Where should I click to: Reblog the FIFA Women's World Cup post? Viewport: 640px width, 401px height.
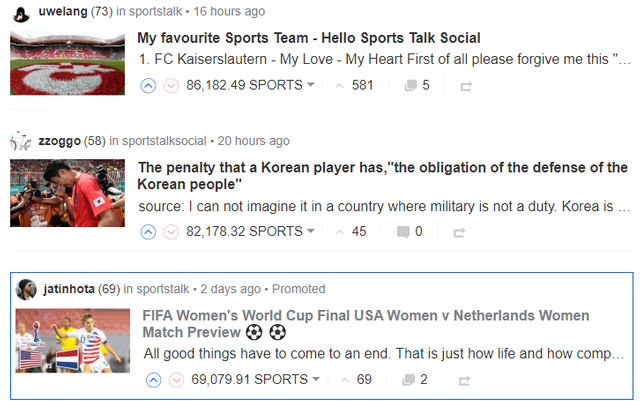tap(464, 381)
